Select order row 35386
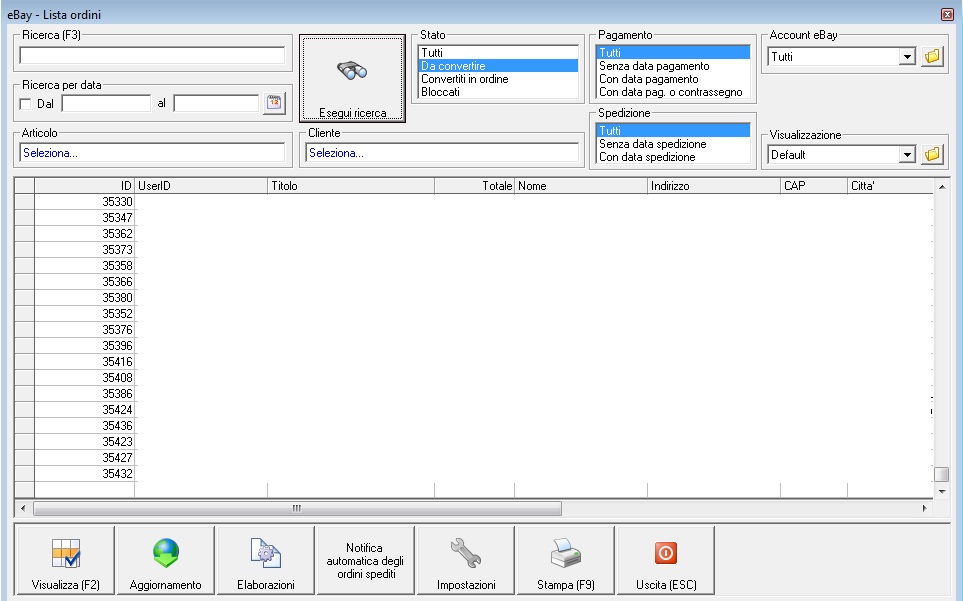Viewport: 963px width, 601px height. [x=85, y=393]
